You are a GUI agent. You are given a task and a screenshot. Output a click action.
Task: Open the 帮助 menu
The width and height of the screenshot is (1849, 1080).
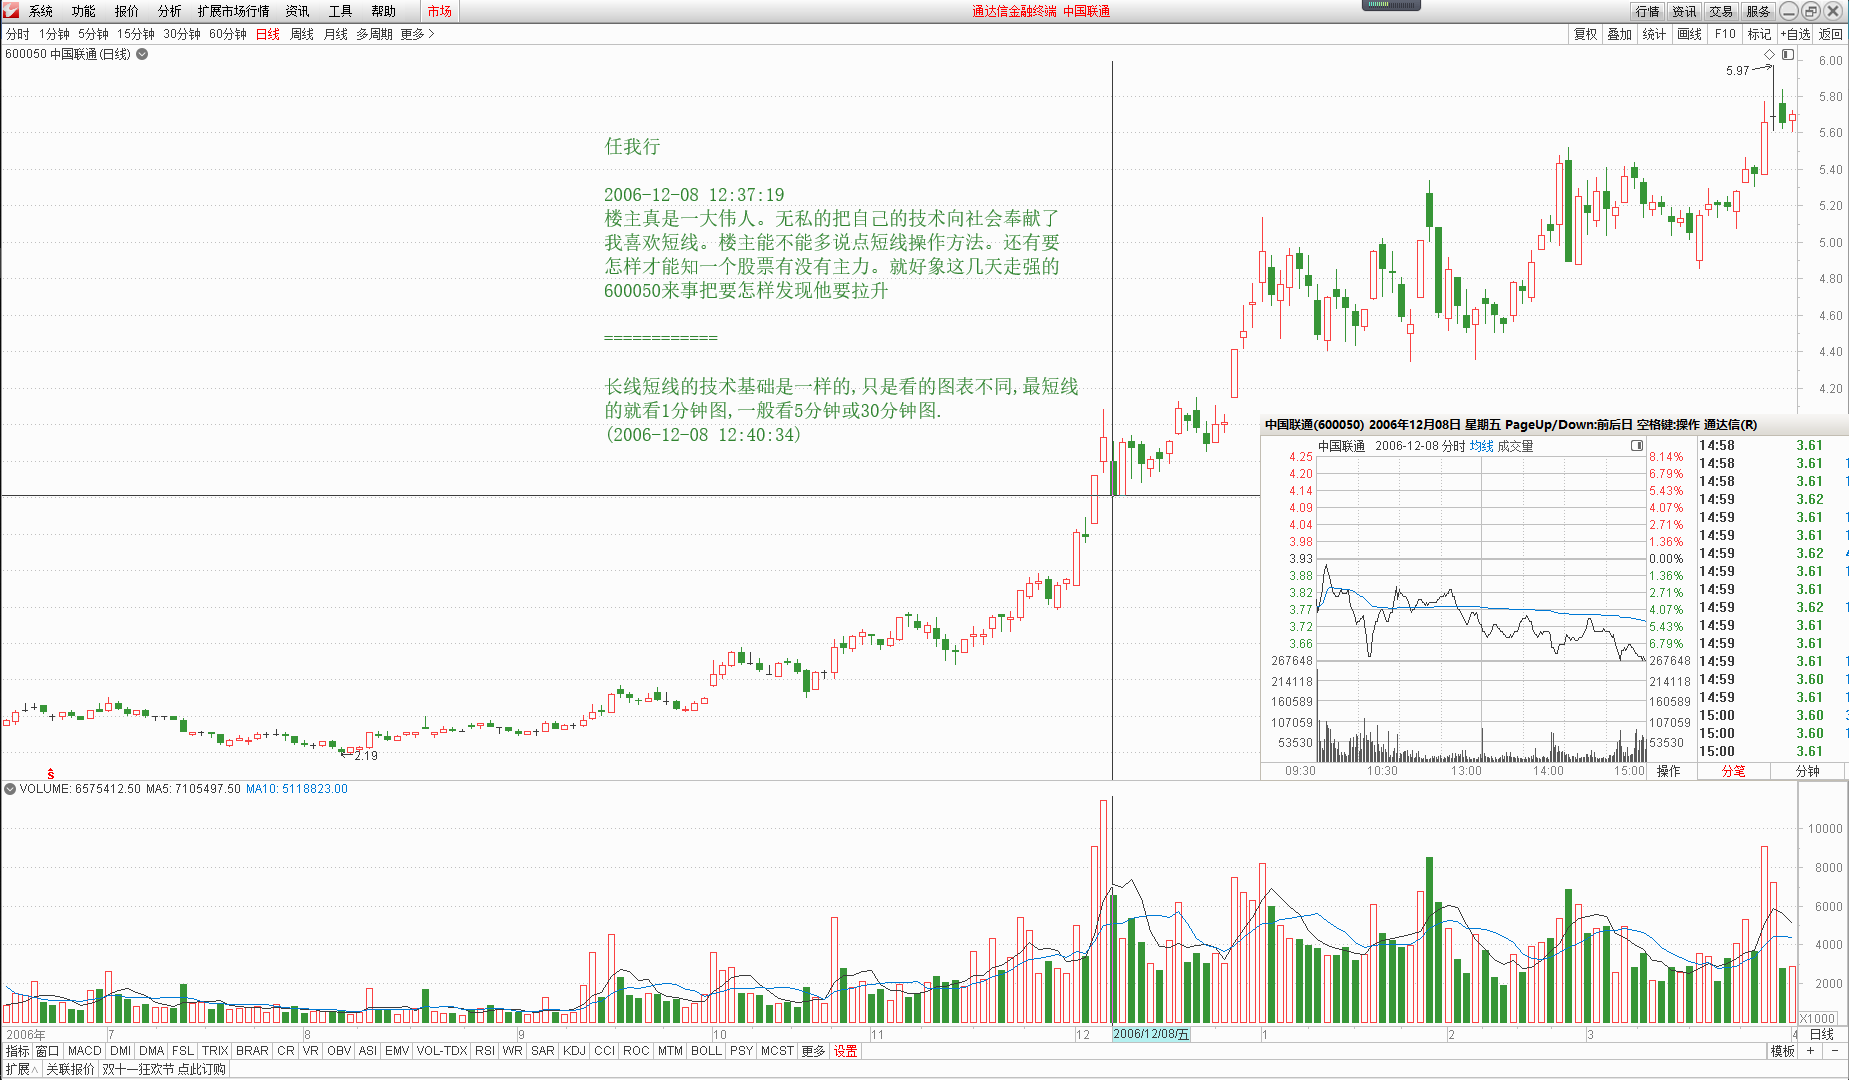[x=384, y=11]
